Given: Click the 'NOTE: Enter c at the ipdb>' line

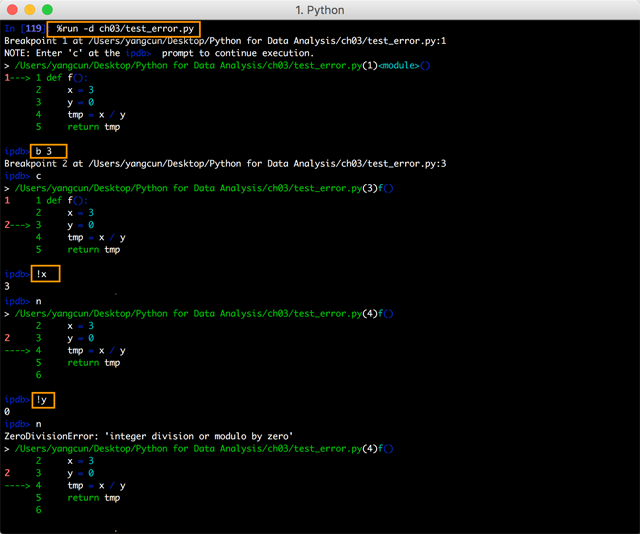Looking at the screenshot, I should pyautogui.click(x=157, y=53).
